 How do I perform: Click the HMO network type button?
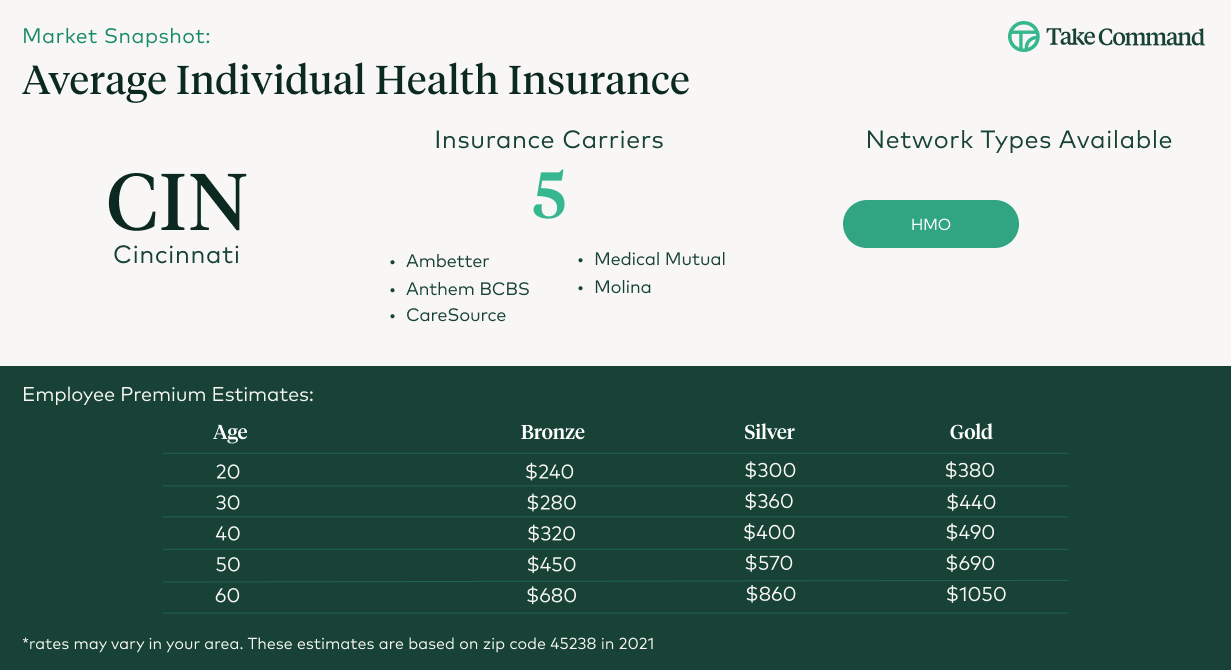point(930,224)
